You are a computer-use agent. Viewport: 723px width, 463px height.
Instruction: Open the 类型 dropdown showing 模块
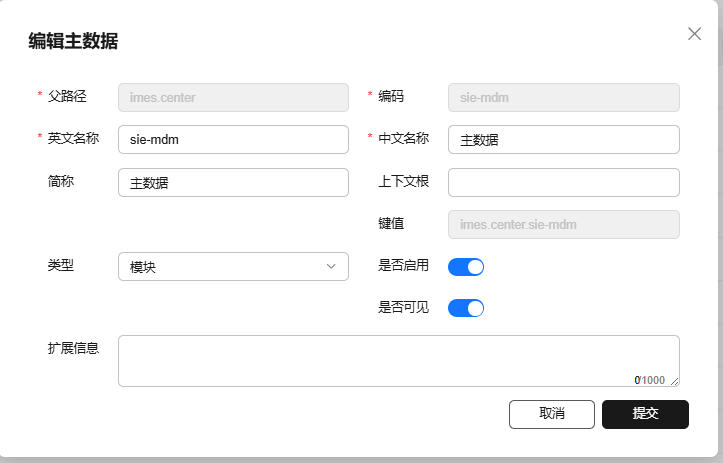coord(233,267)
